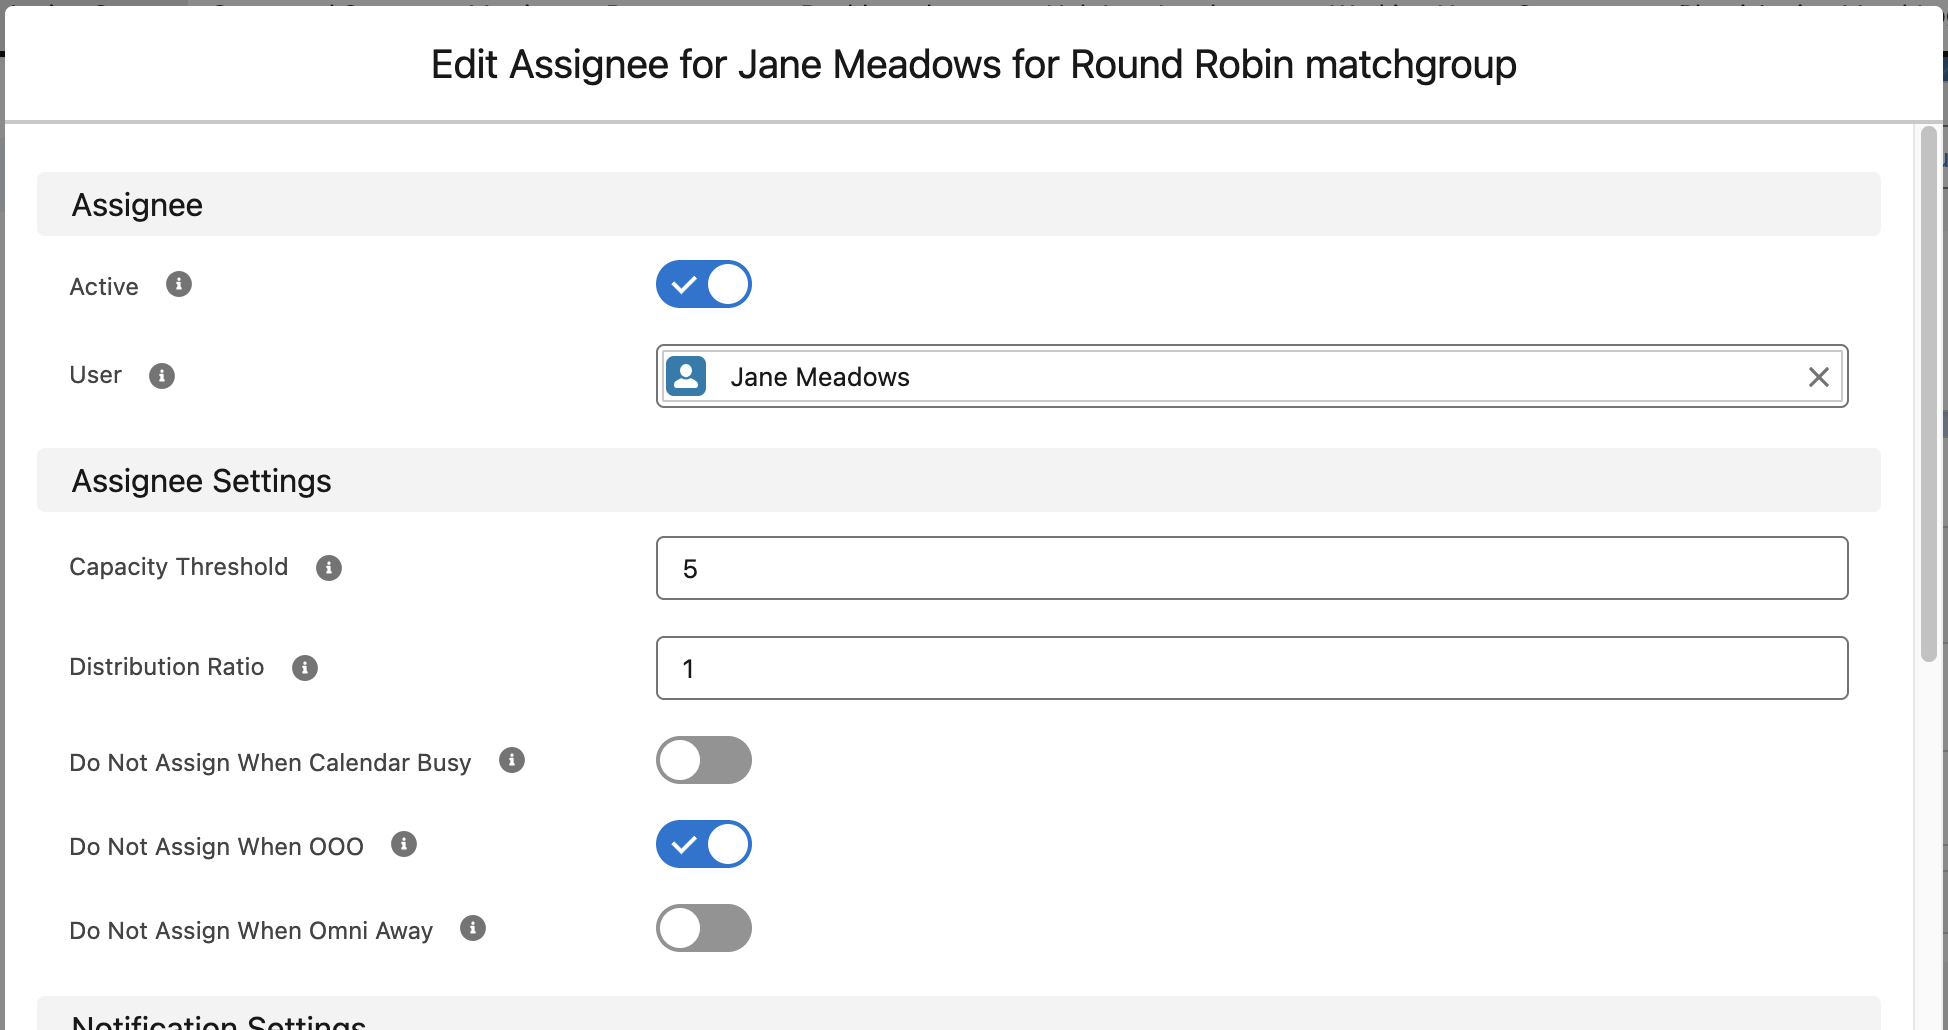This screenshot has width=1948, height=1030.
Task: Click info icon for Calendar Busy setting
Action: click(x=512, y=761)
